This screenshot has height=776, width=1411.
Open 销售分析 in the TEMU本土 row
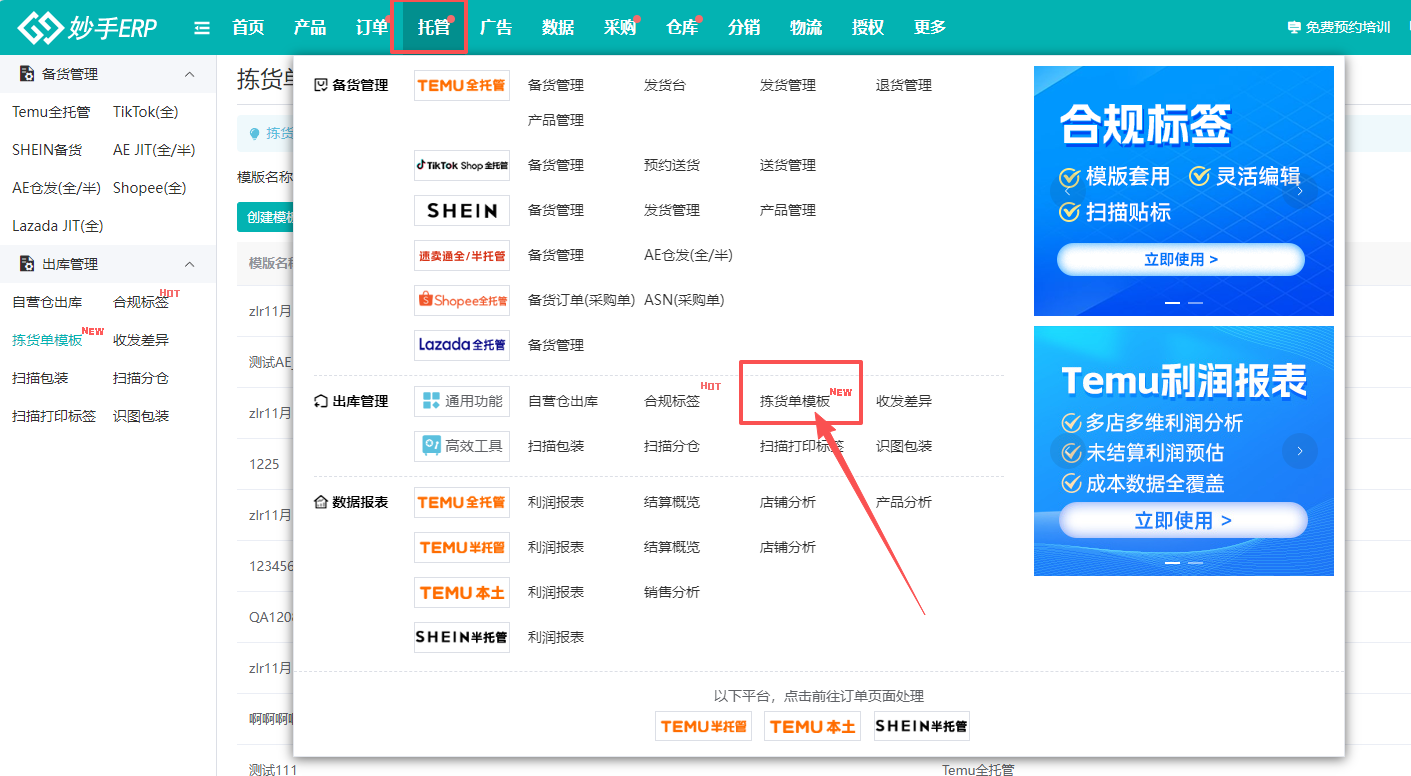pos(672,592)
